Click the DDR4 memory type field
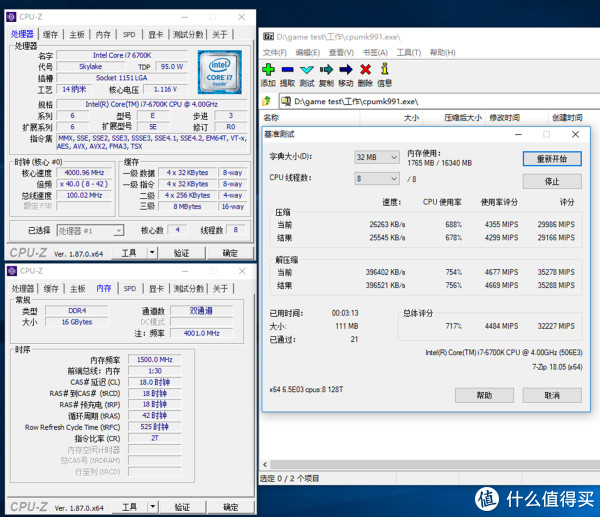Image resolution: width=600 pixels, height=517 pixels. click(x=77, y=310)
